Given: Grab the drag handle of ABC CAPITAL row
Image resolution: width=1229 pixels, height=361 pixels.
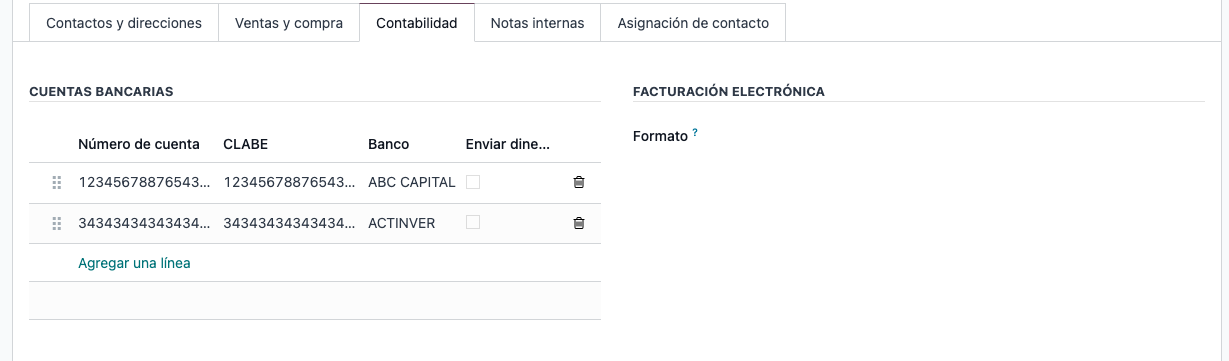Looking at the screenshot, I should click(x=57, y=183).
